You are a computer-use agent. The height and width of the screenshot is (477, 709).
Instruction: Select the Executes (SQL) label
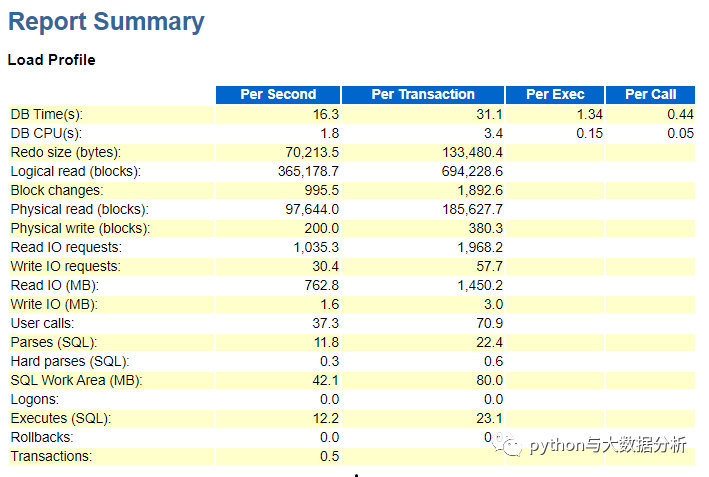click(61, 418)
